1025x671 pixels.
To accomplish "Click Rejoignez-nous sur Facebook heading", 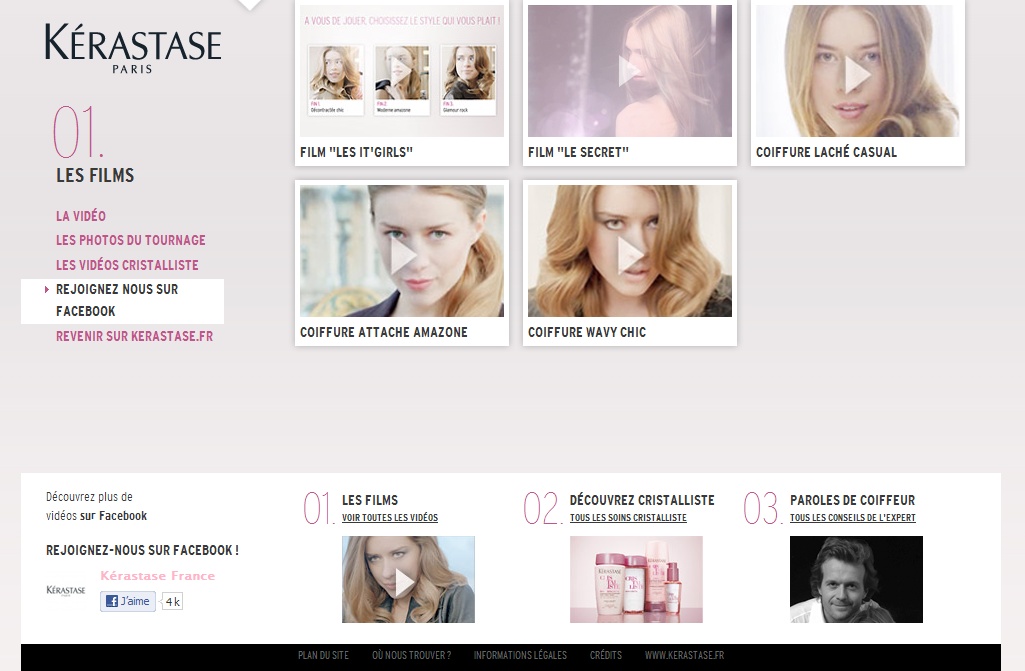I will click(x=143, y=551).
